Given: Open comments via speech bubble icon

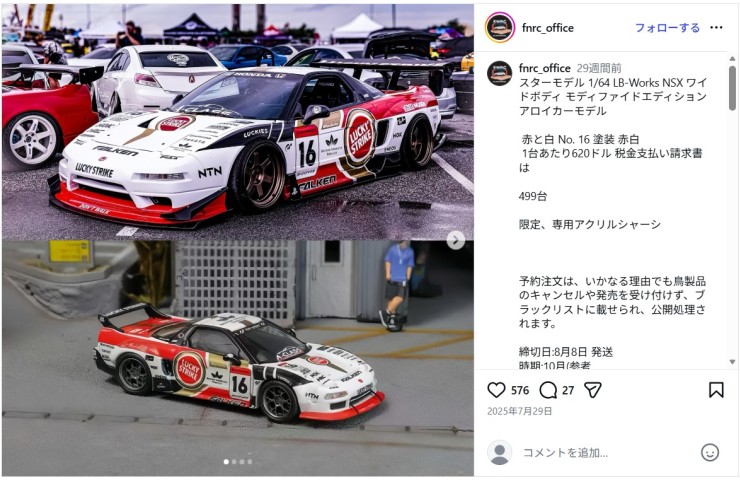Looking at the screenshot, I should tap(548, 390).
